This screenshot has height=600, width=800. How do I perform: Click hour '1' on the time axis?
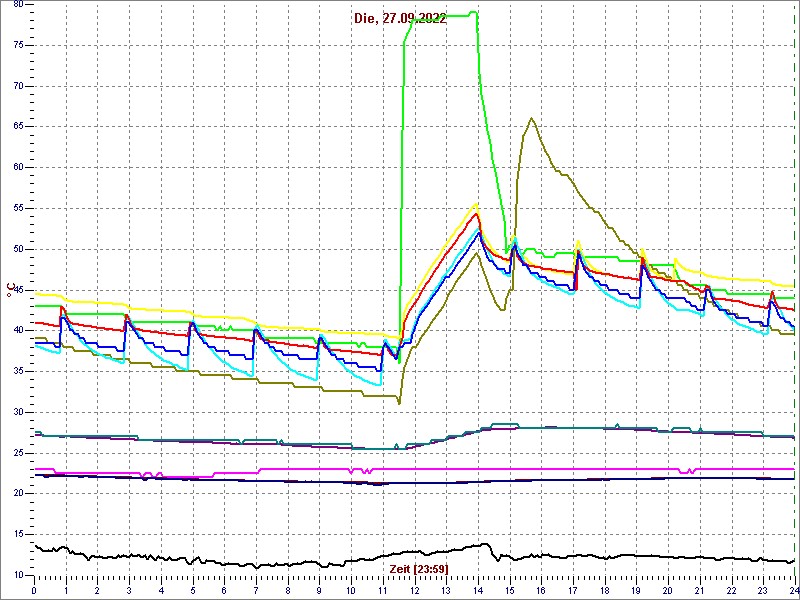(66, 591)
